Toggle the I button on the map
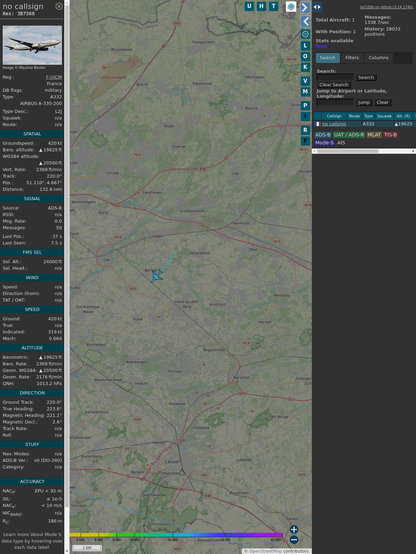Image resolution: width=416 pixels, height=554 pixels. click(x=305, y=116)
